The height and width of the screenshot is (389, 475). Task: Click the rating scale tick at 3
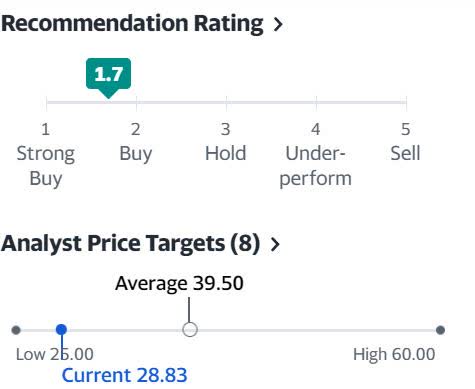click(226, 103)
